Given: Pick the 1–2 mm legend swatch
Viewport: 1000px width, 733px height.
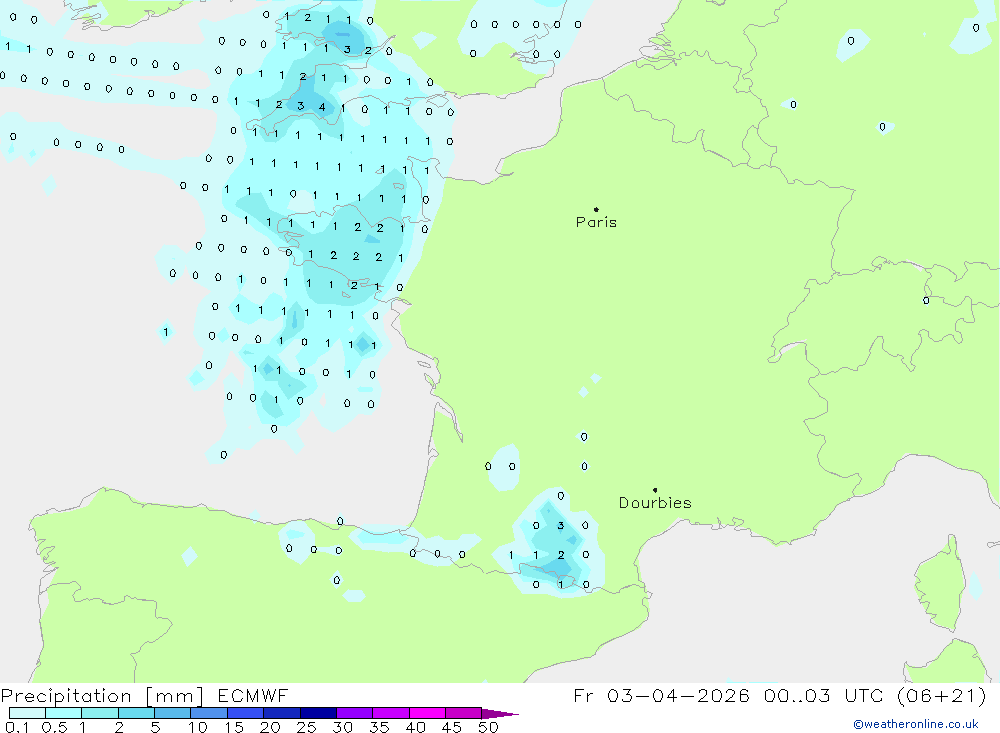Looking at the screenshot, I should pyautogui.click(x=100, y=713).
